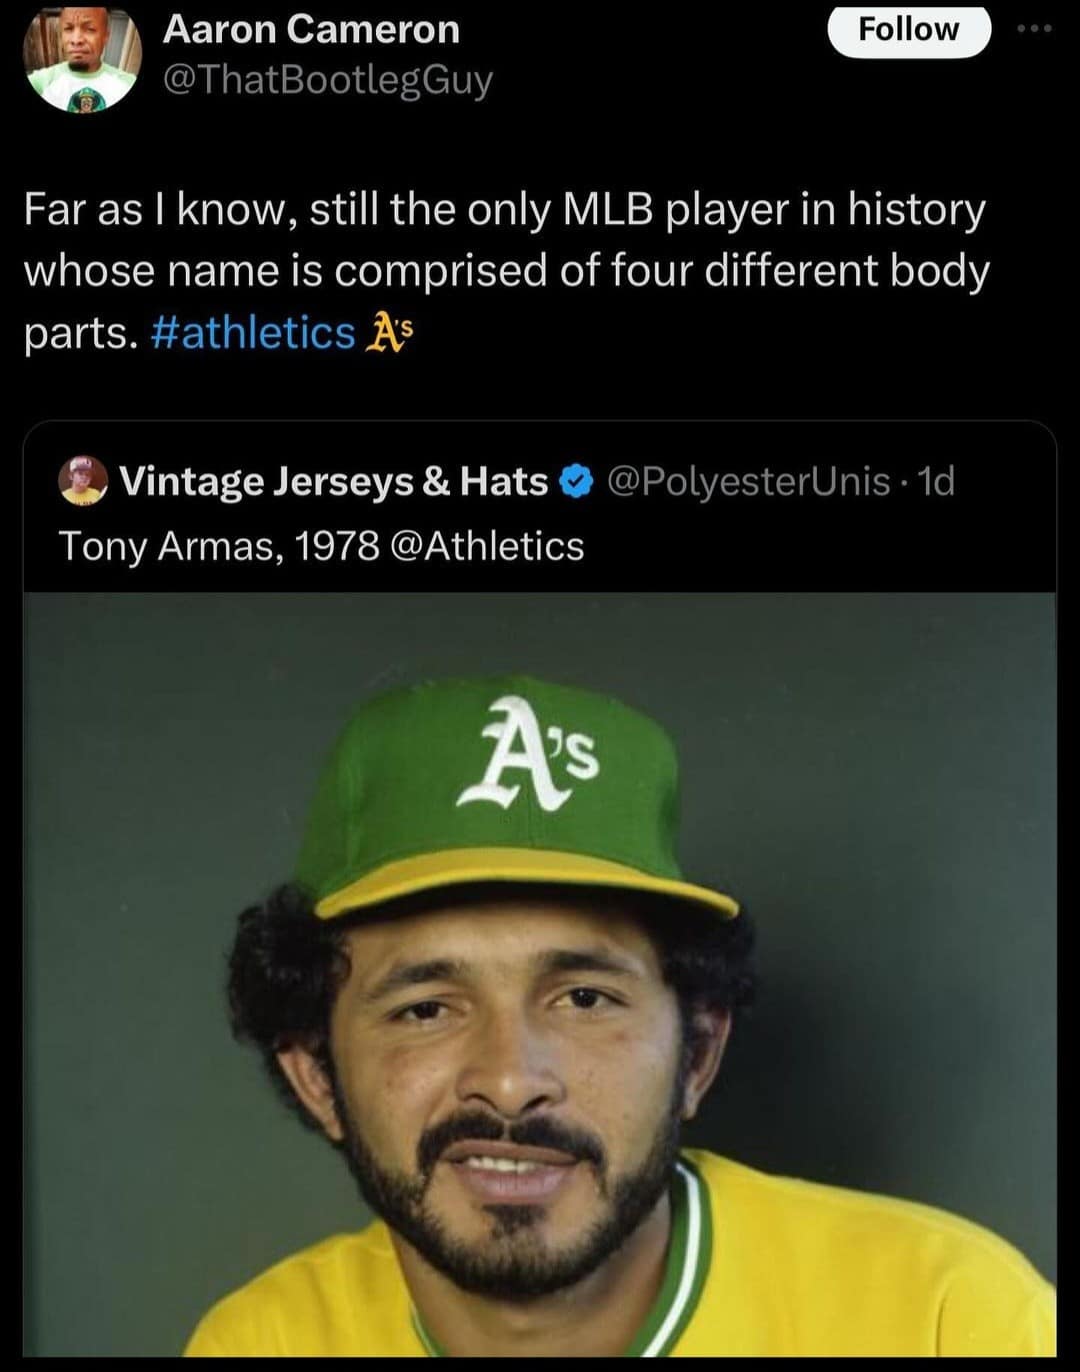Click the tweet text about four body parts
The width and height of the screenshot is (1080, 1372).
pyautogui.click(x=505, y=270)
